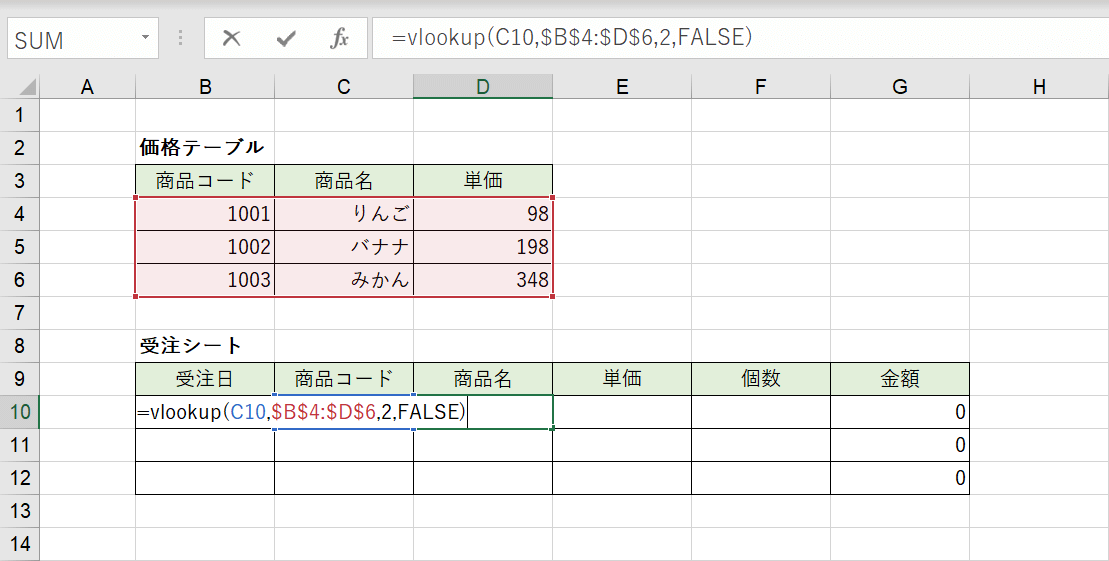Click the order sheet 単価 header cell
This screenshot has height=561, width=1109.
pos(622,378)
